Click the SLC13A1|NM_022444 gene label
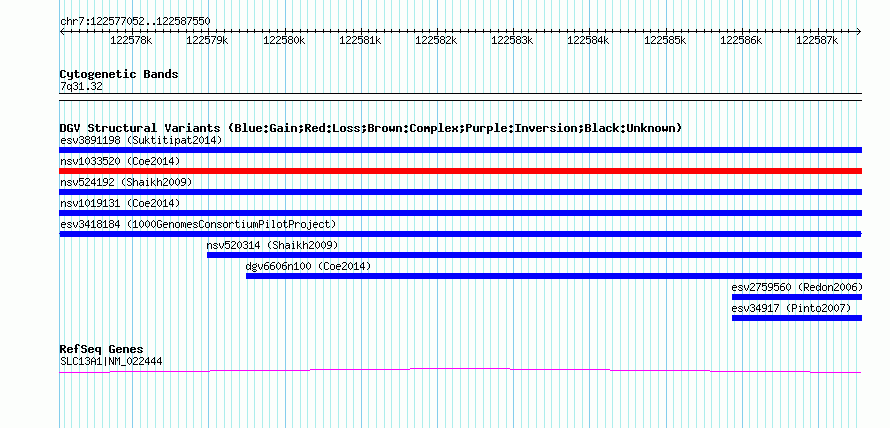Image resolution: width=890 pixels, height=428 pixels. tap(112, 361)
